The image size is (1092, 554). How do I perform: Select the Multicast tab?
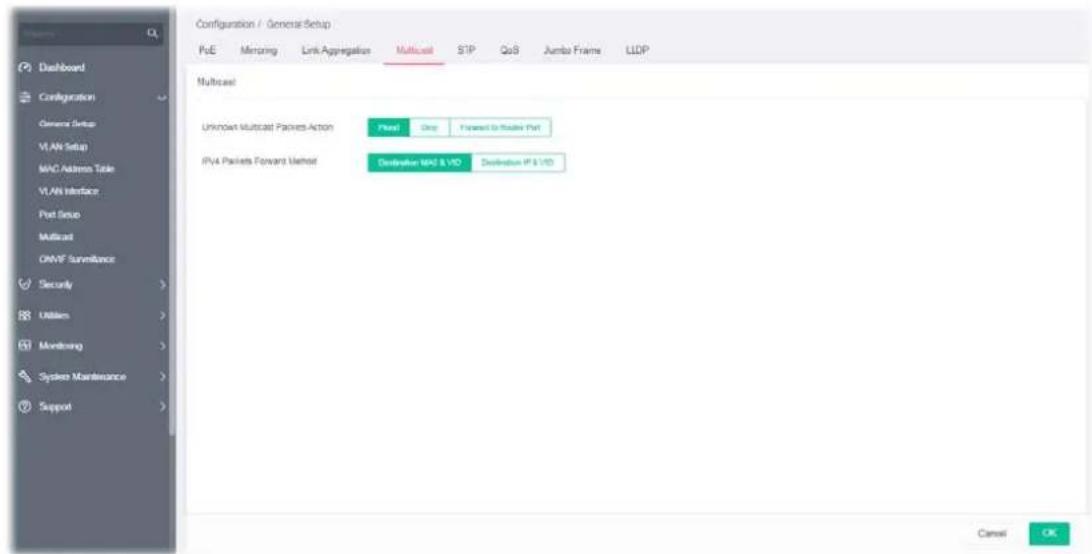[414, 50]
